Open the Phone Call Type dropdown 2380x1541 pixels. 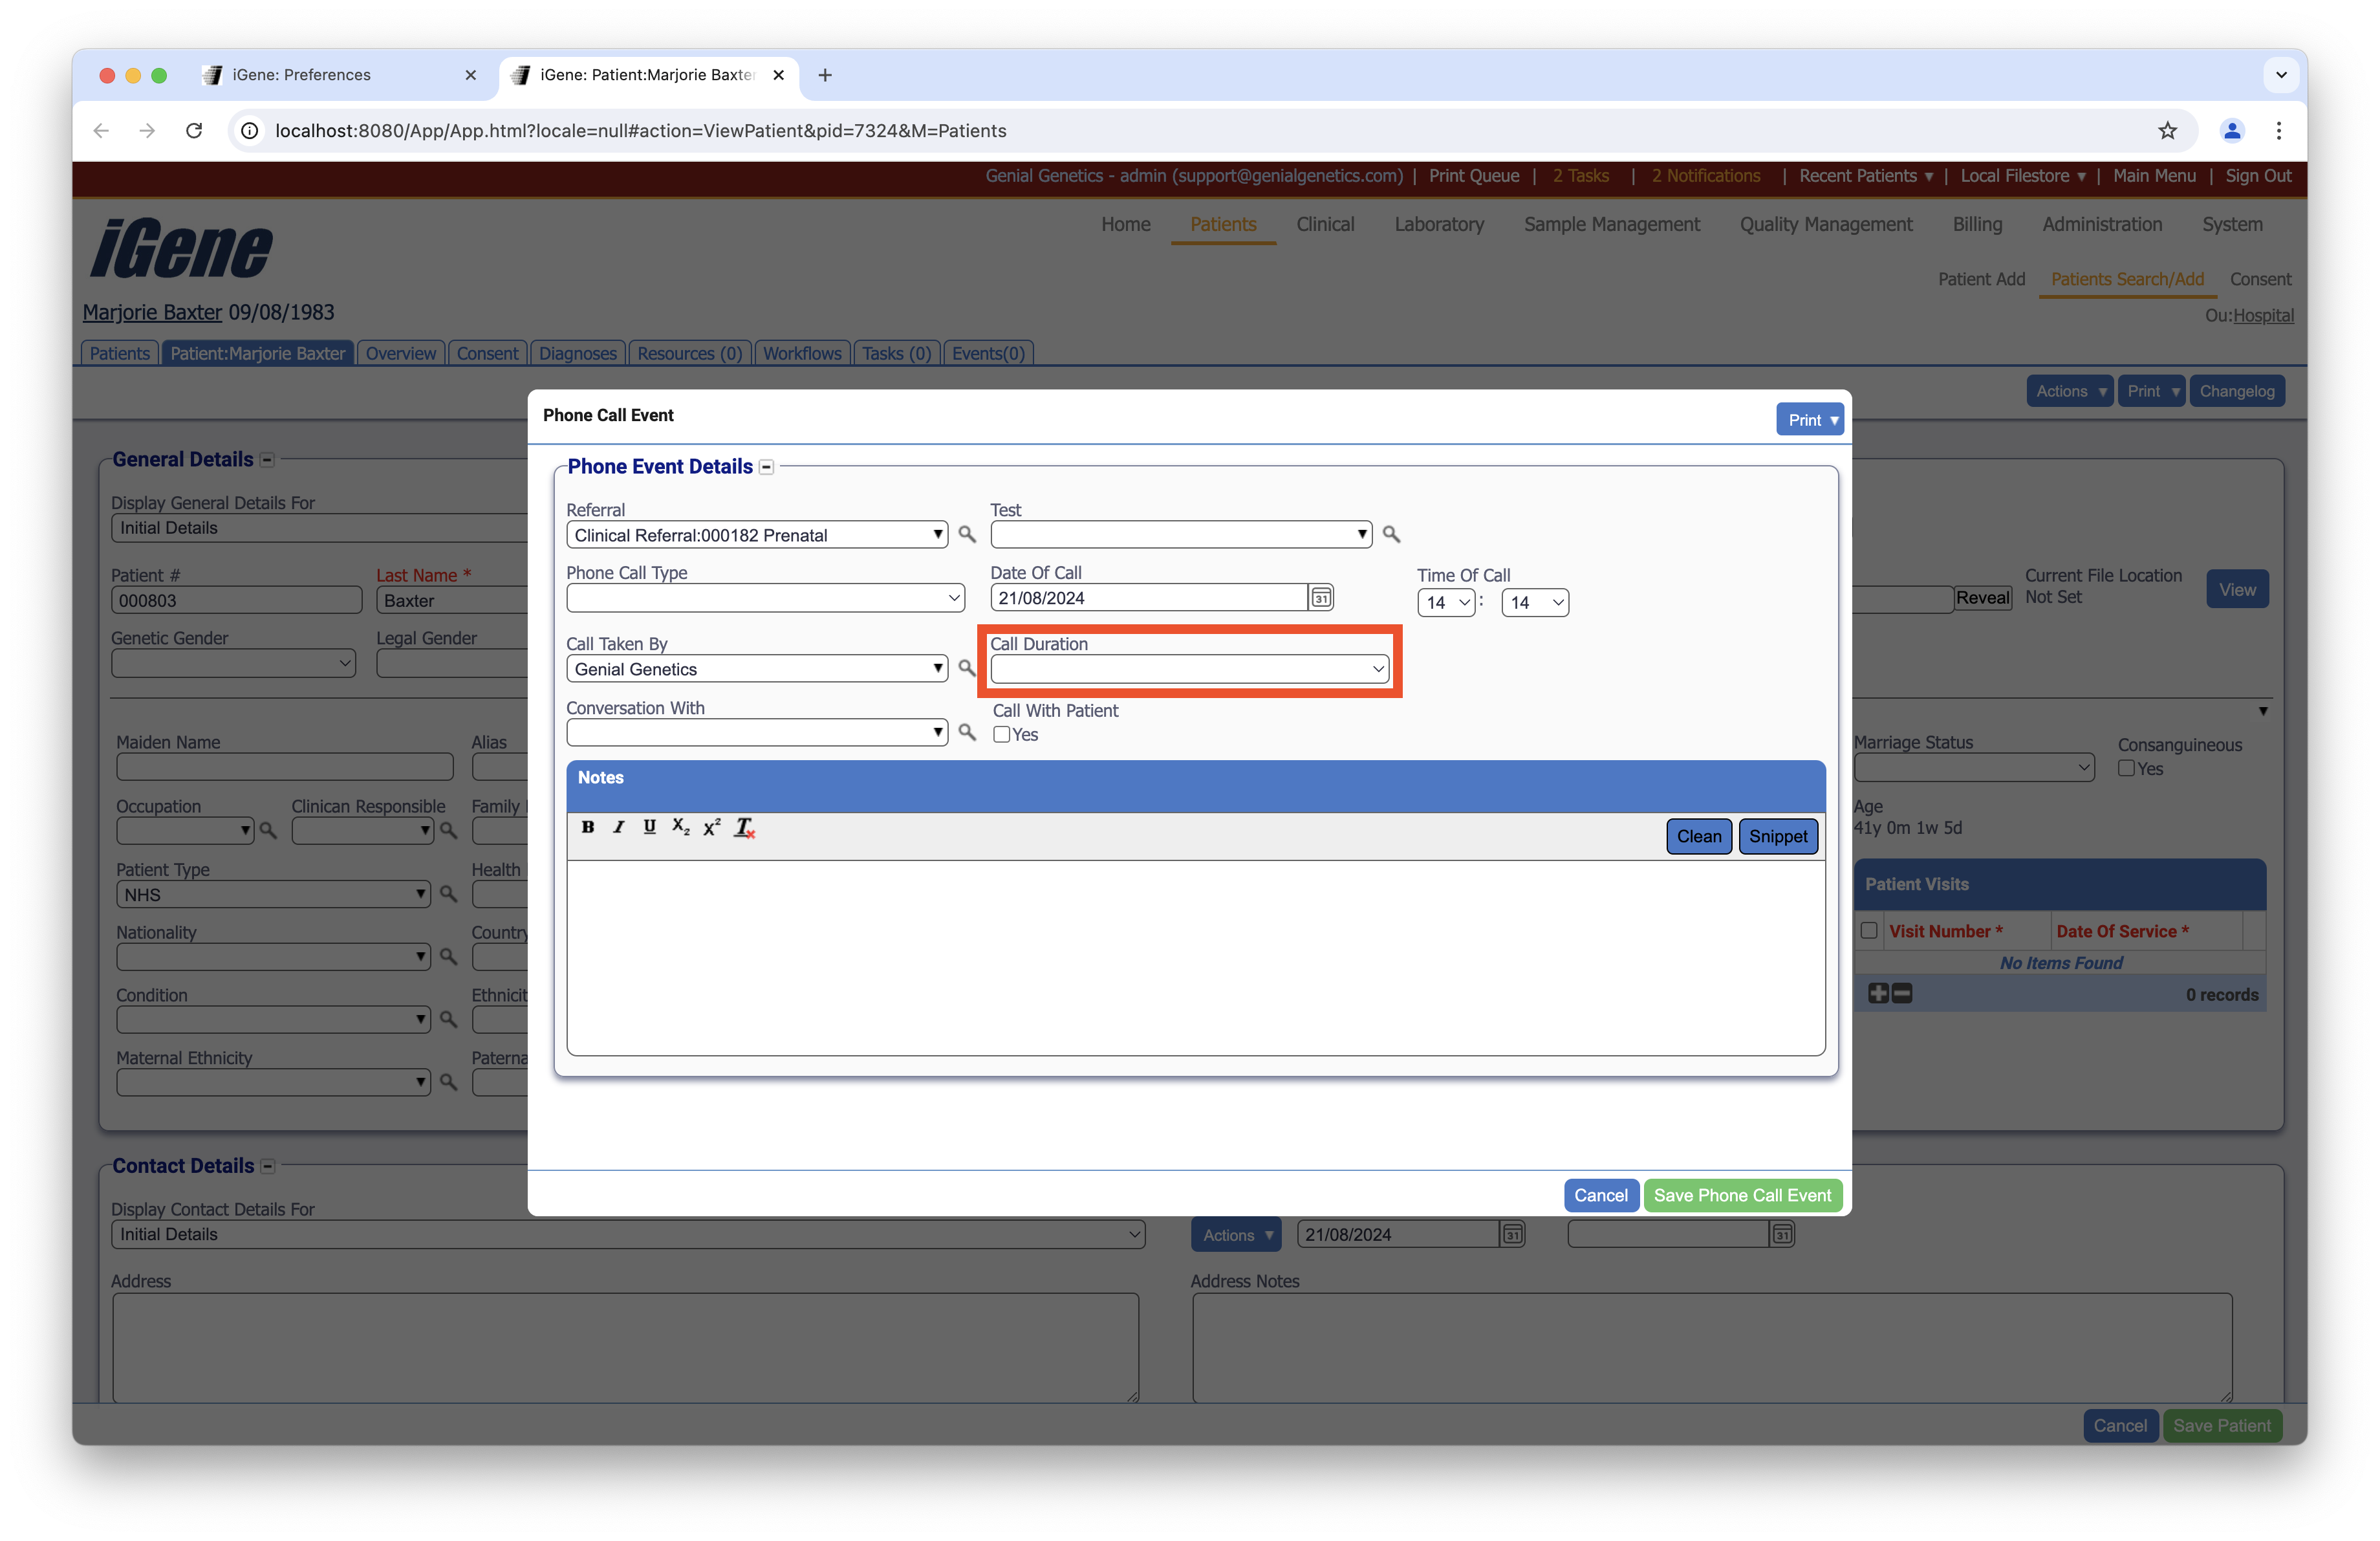pos(765,598)
